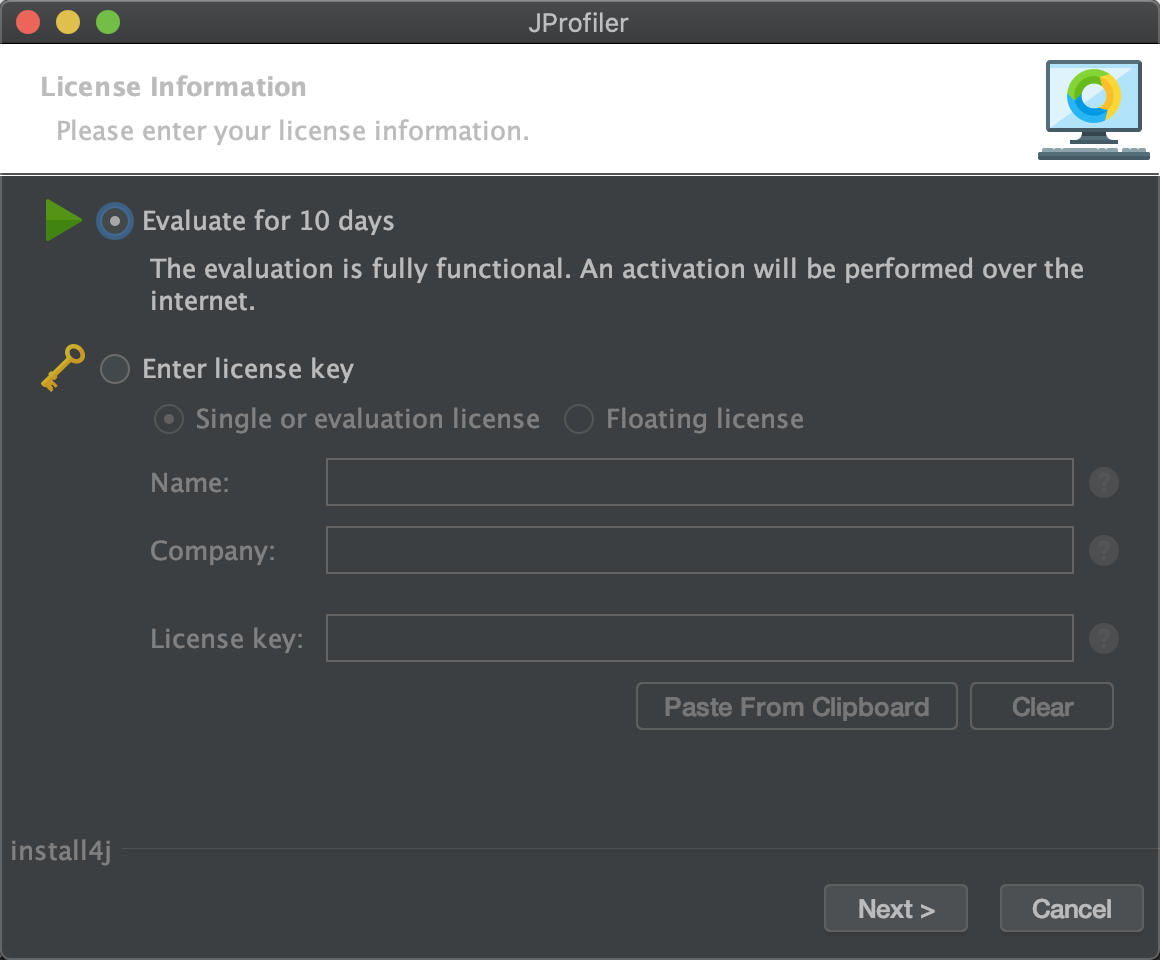Focus the Company input field
Screen dimensions: 1160x960
coord(699,550)
